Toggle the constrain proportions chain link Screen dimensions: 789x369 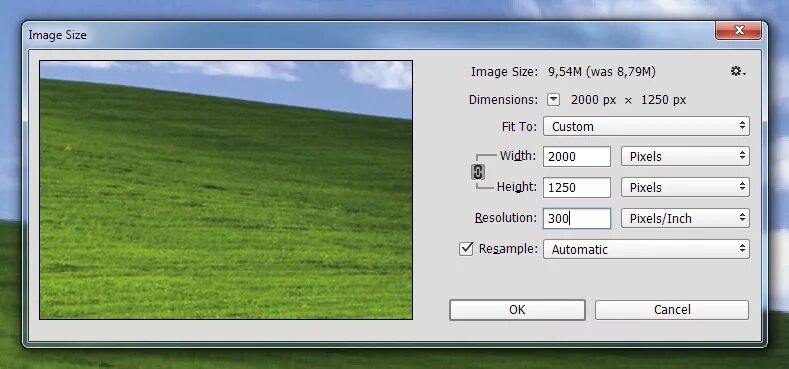click(x=478, y=172)
